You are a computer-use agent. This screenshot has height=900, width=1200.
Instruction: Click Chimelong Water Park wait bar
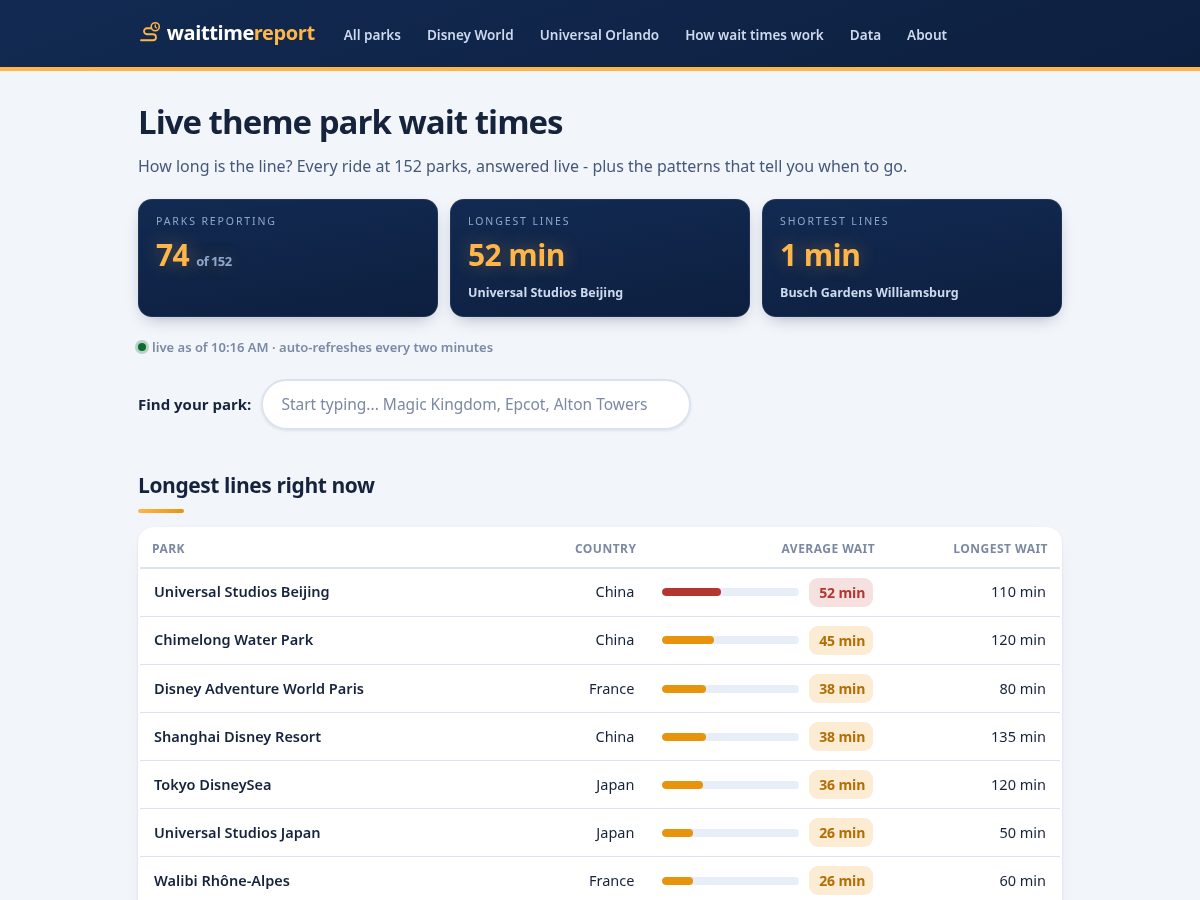pos(730,640)
